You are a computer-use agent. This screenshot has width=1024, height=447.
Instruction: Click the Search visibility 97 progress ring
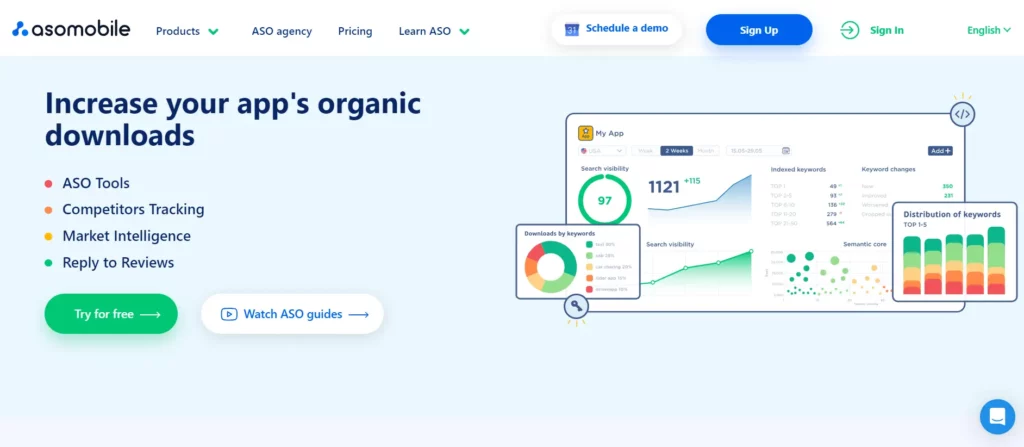click(x=604, y=200)
